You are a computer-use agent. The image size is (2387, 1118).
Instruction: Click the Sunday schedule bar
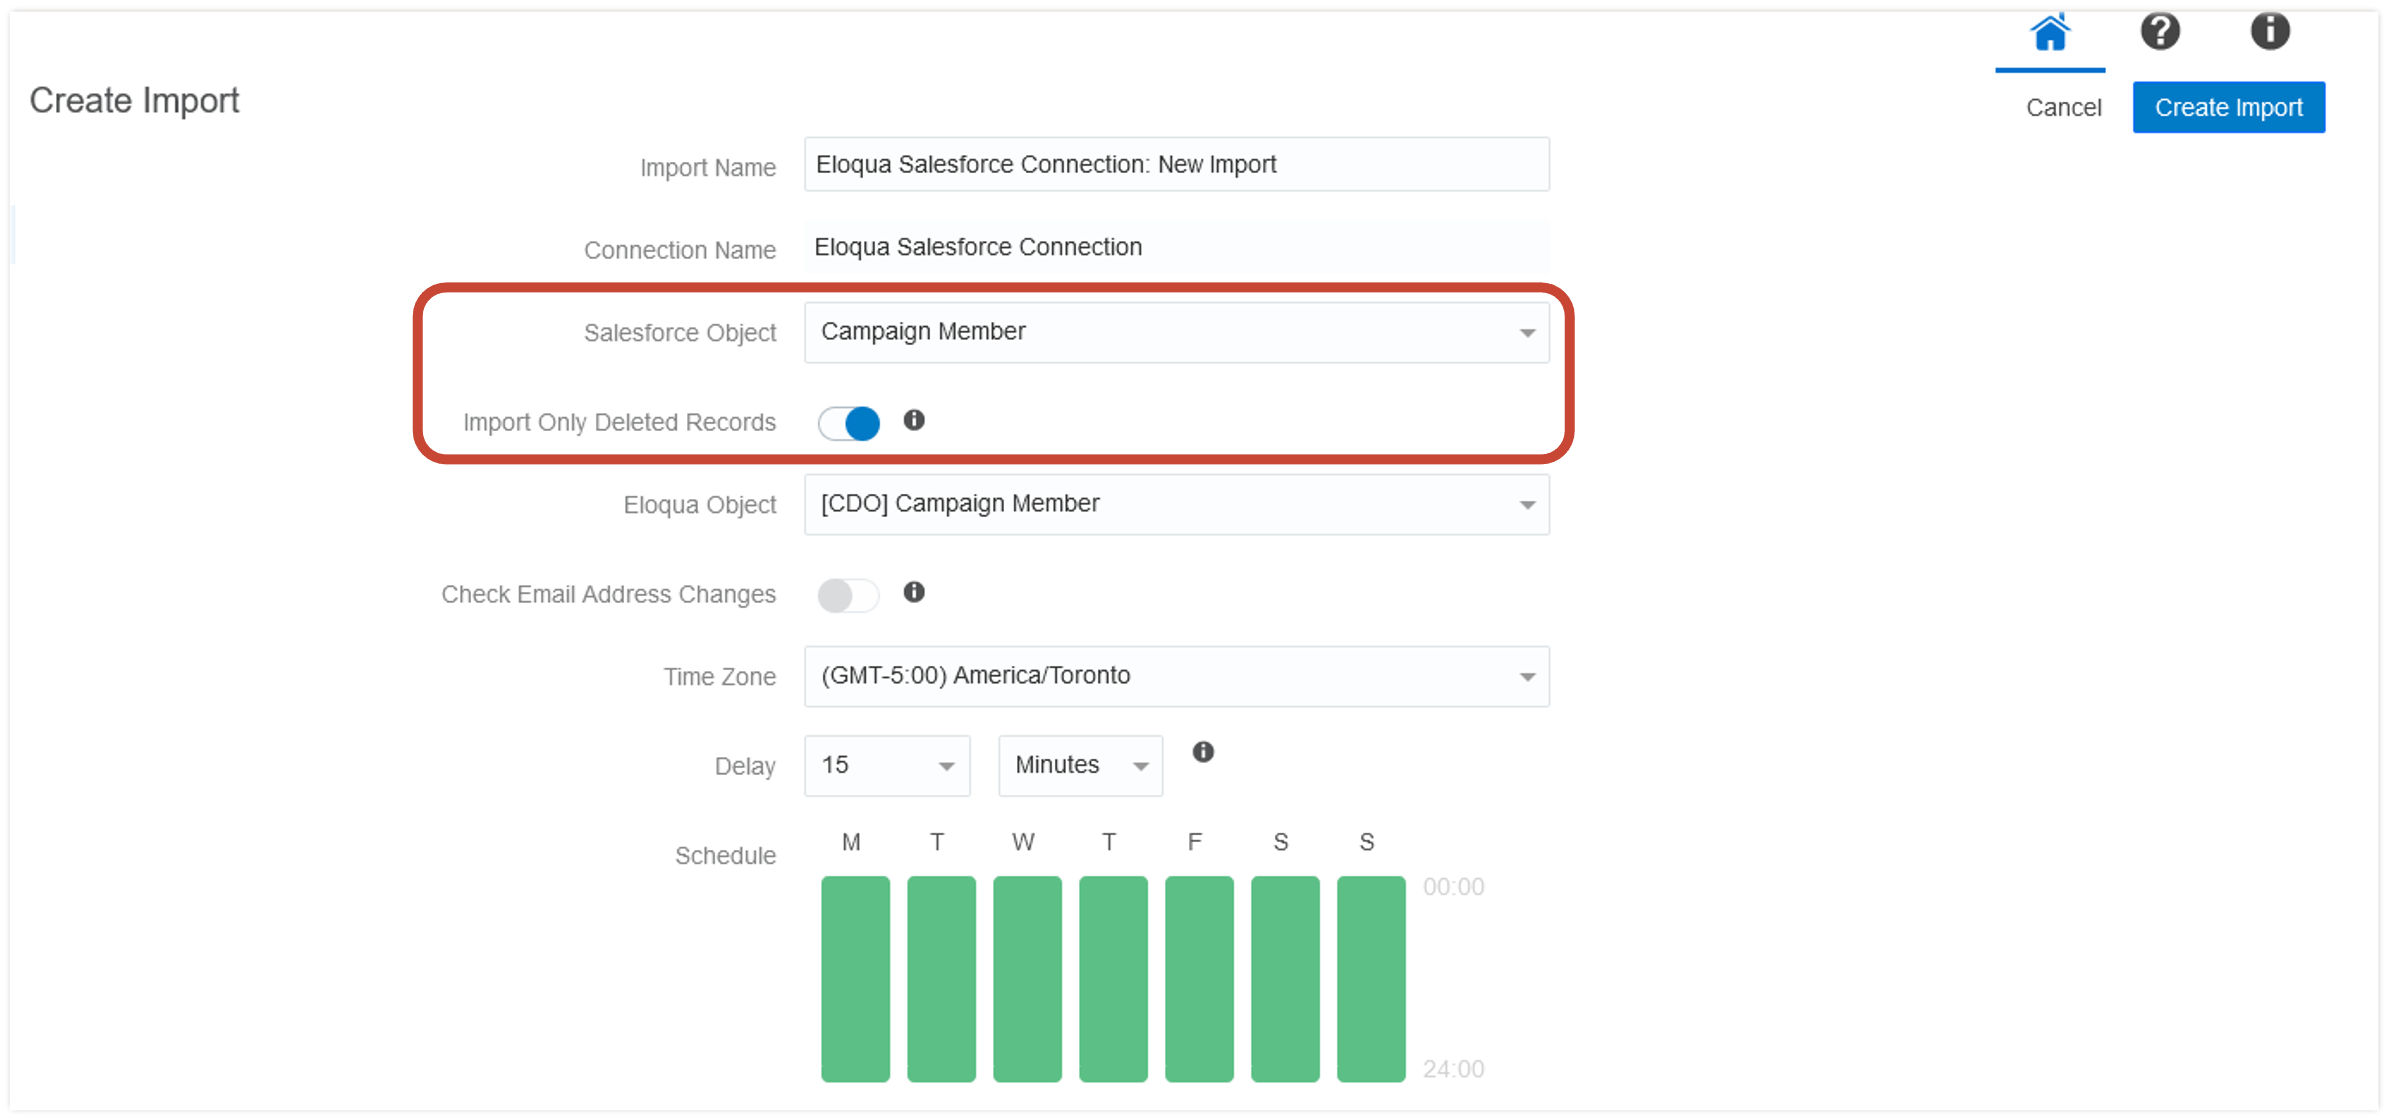click(1370, 978)
